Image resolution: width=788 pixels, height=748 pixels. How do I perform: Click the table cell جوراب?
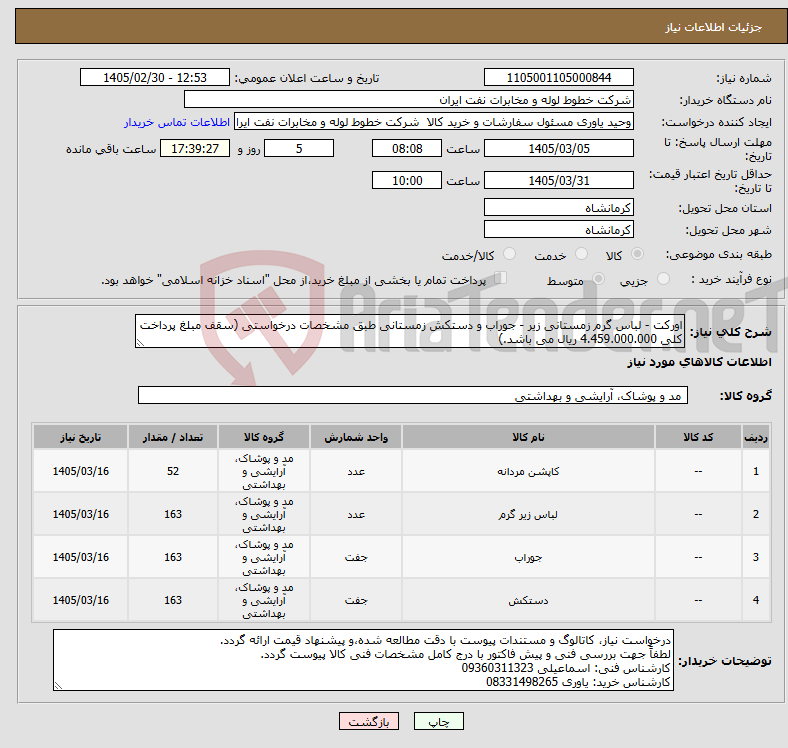click(528, 557)
